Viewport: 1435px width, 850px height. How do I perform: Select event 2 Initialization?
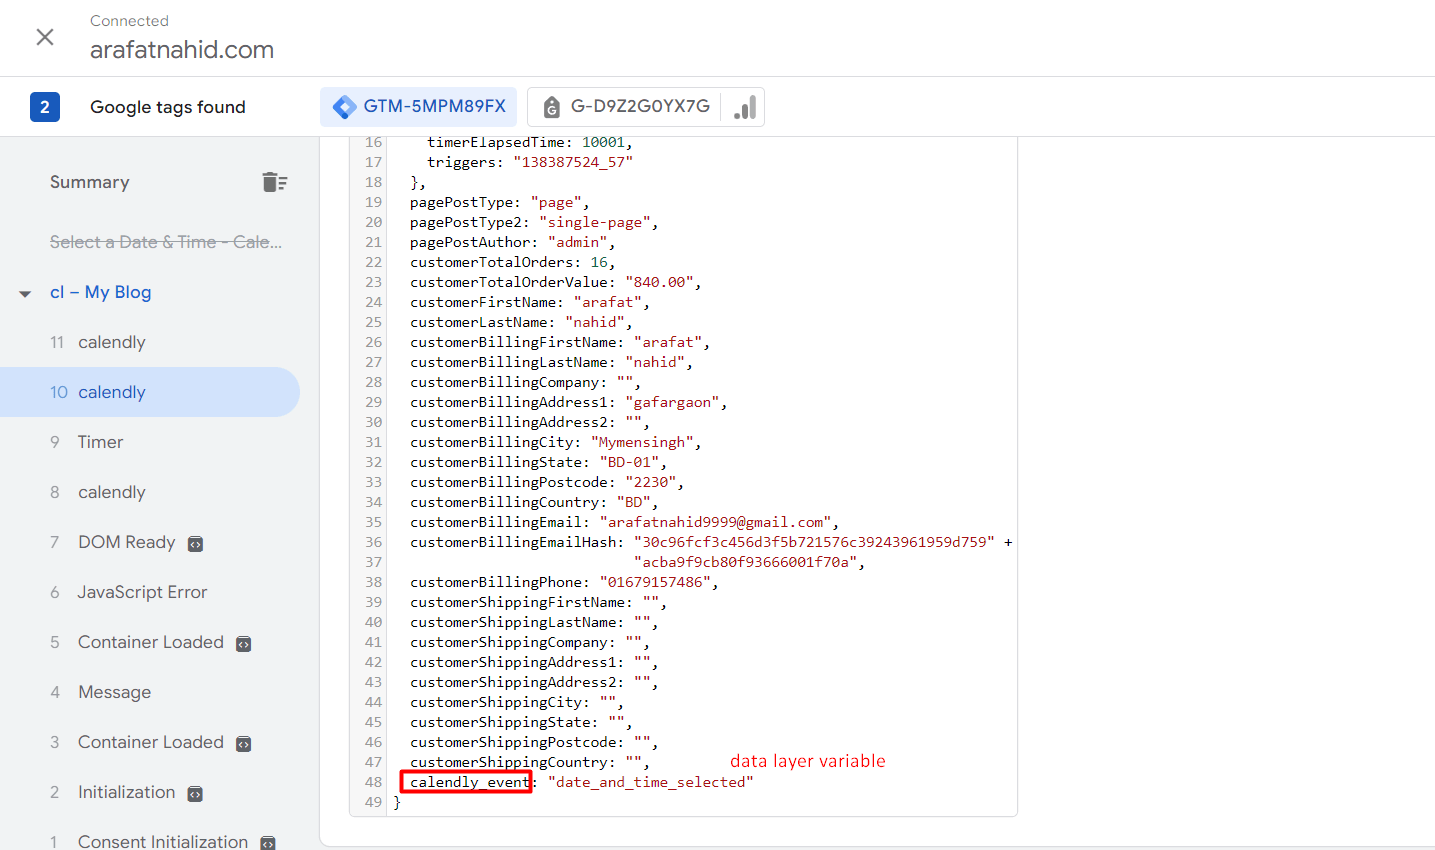pos(150,792)
